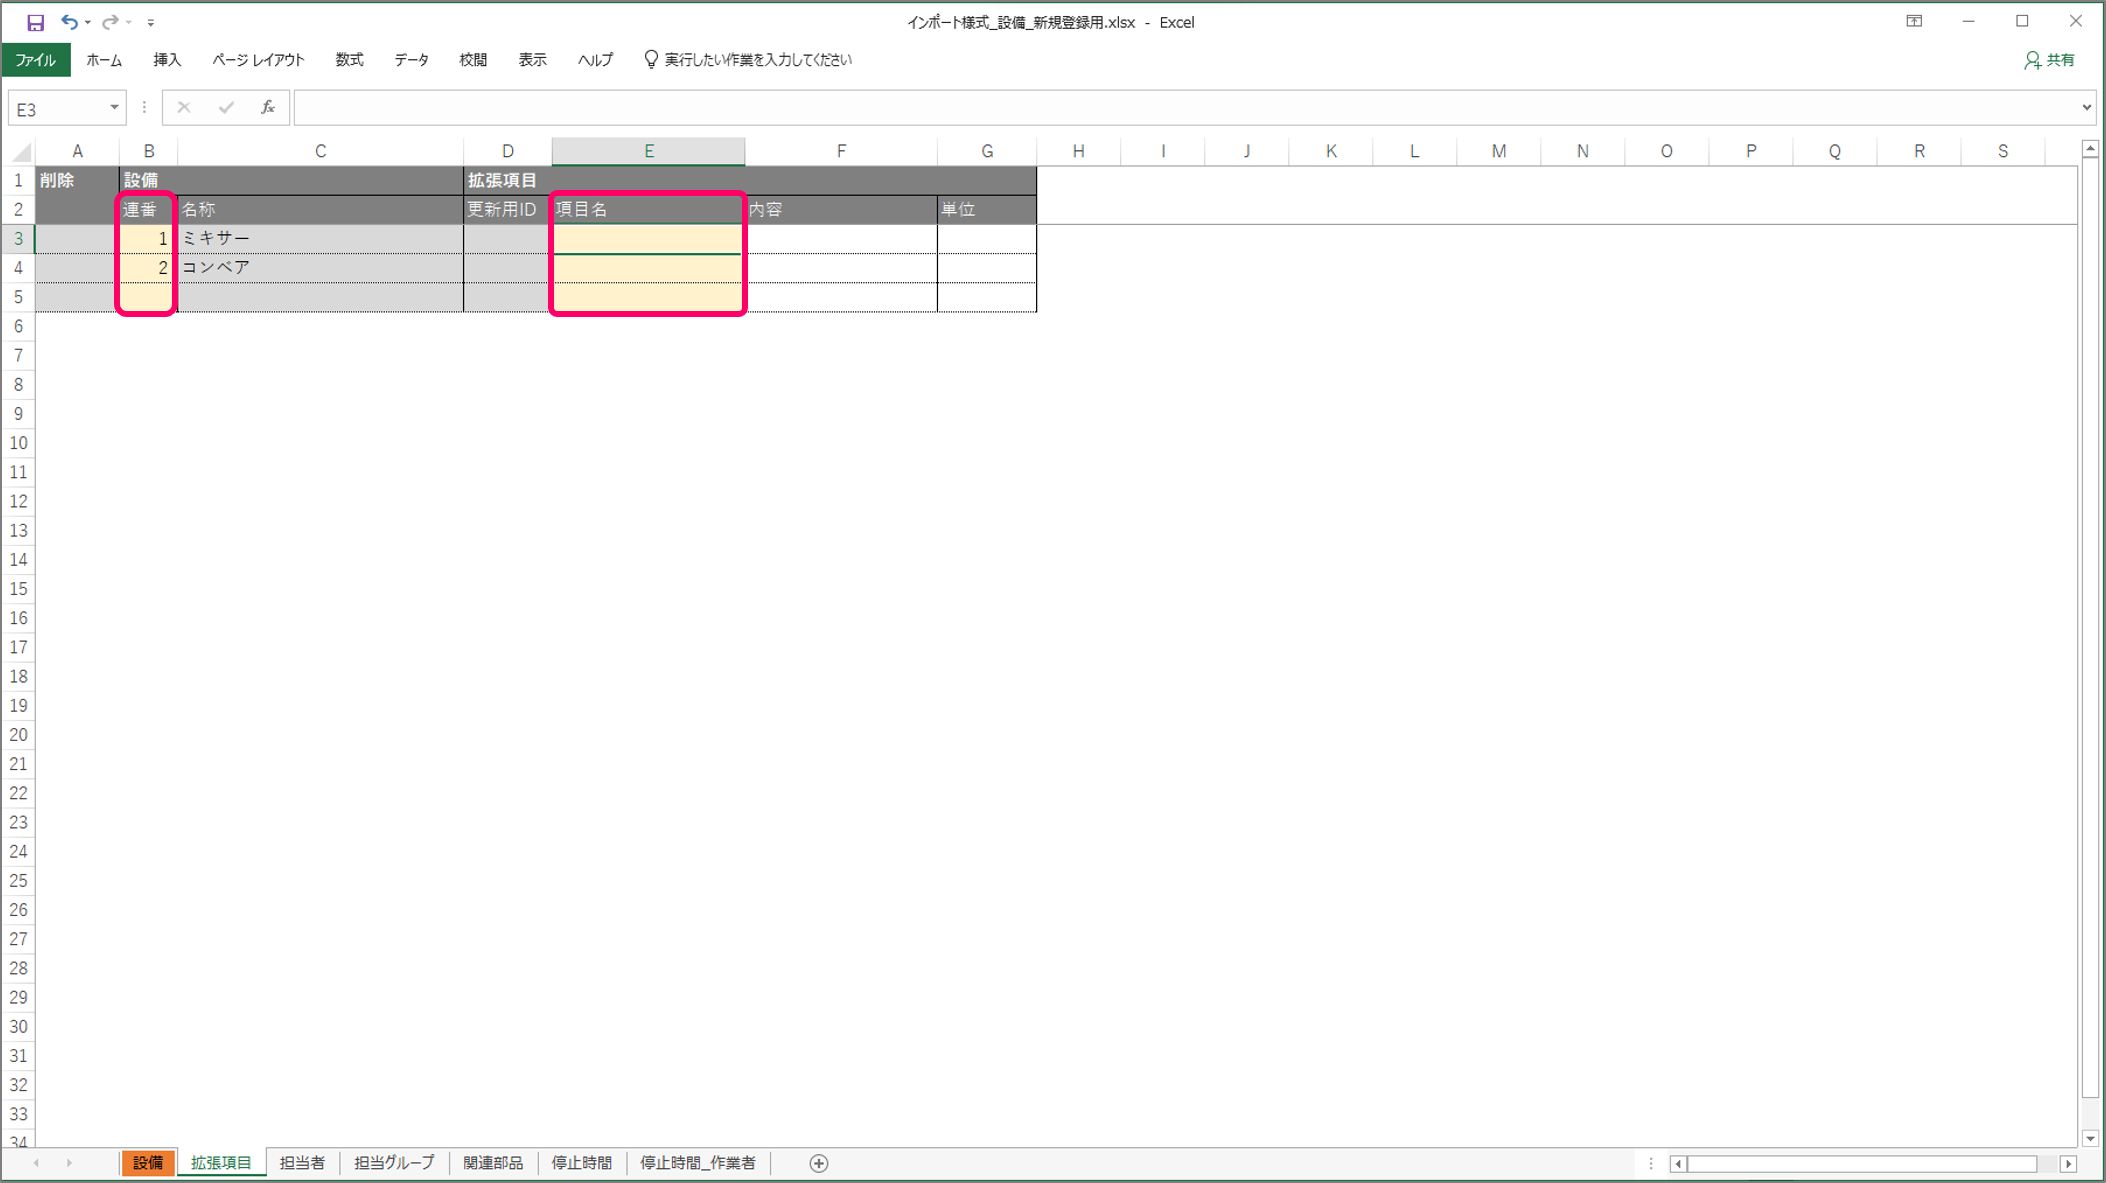Click the Ribbon Display Options icon
This screenshot has width=2106, height=1183.
(x=1914, y=21)
